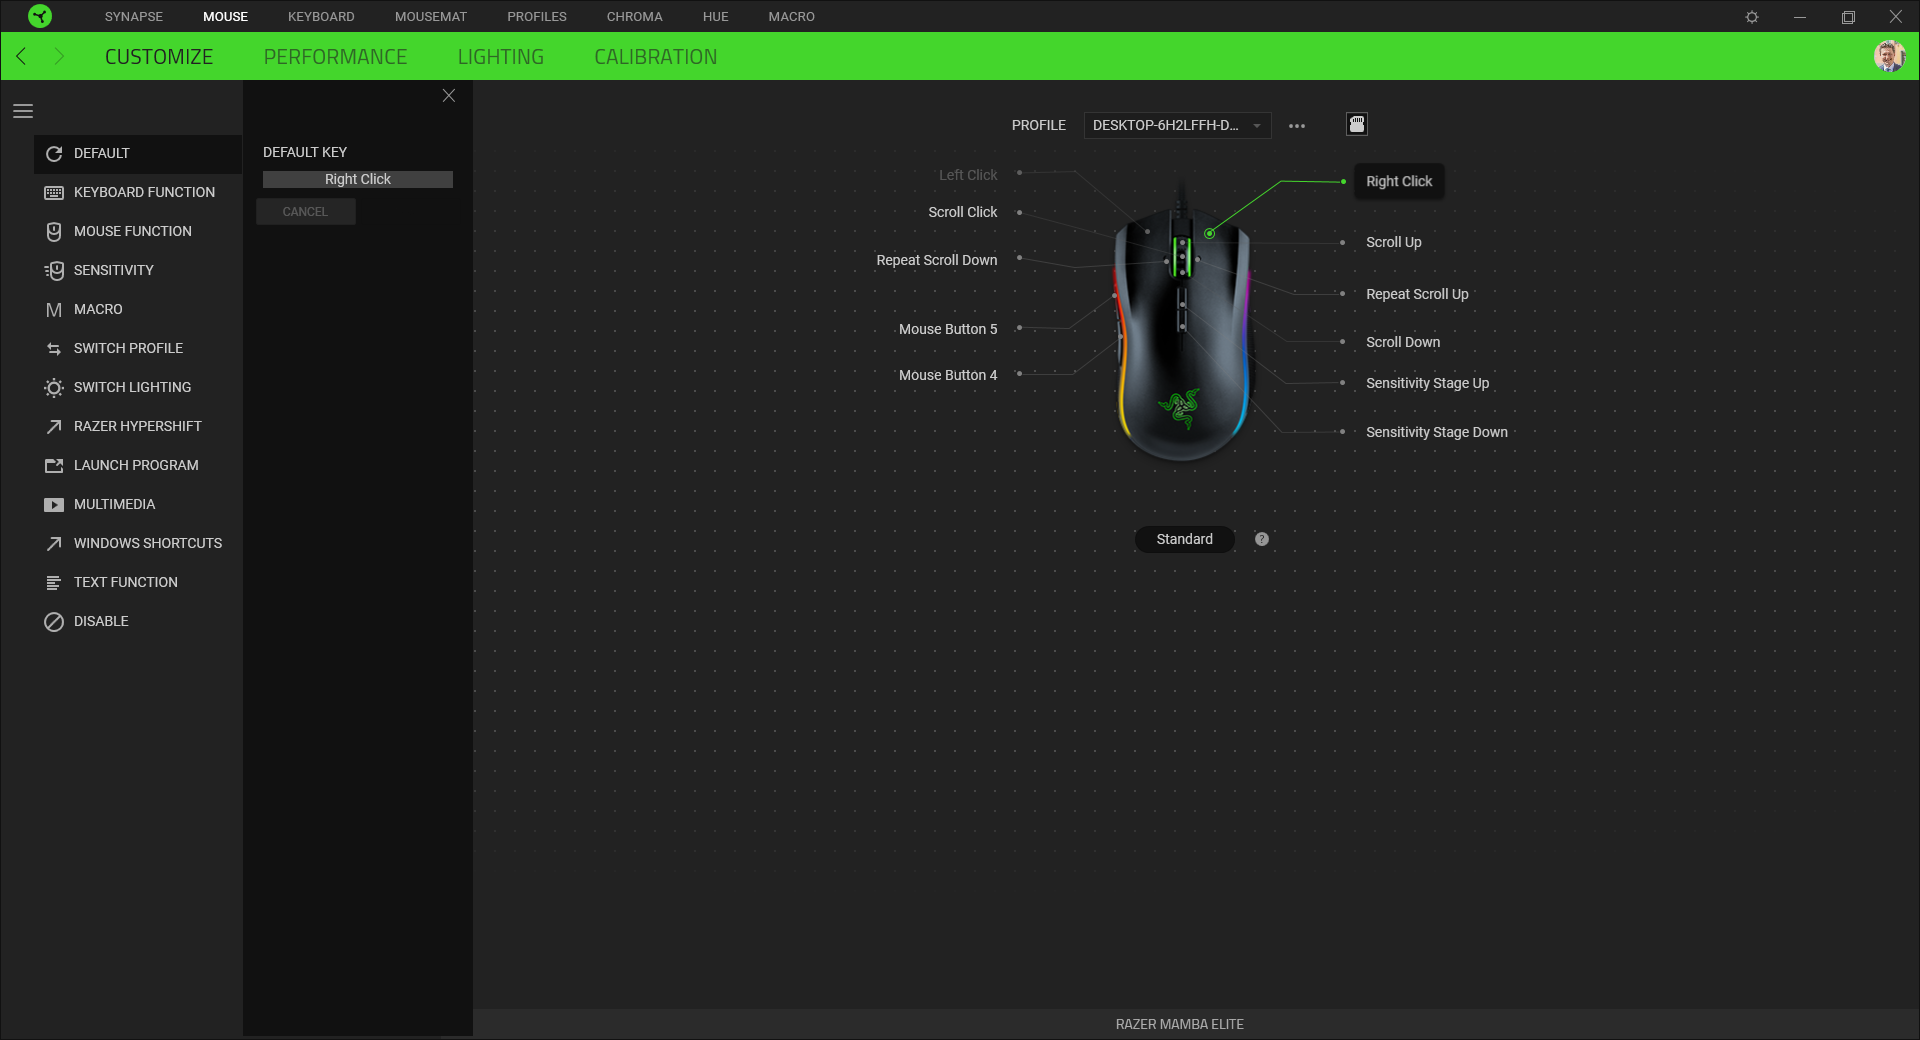The width and height of the screenshot is (1920, 1040).
Task: Open settings gear icon
Action: coord(1752,17)
